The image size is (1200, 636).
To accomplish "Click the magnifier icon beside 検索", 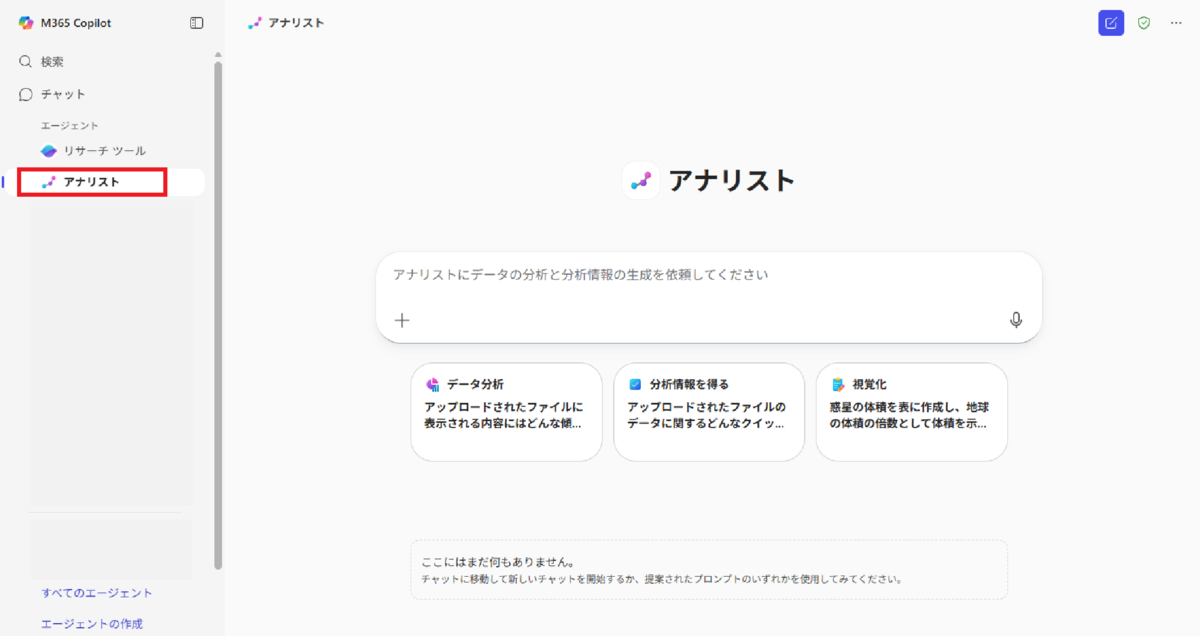I will 26,62.
